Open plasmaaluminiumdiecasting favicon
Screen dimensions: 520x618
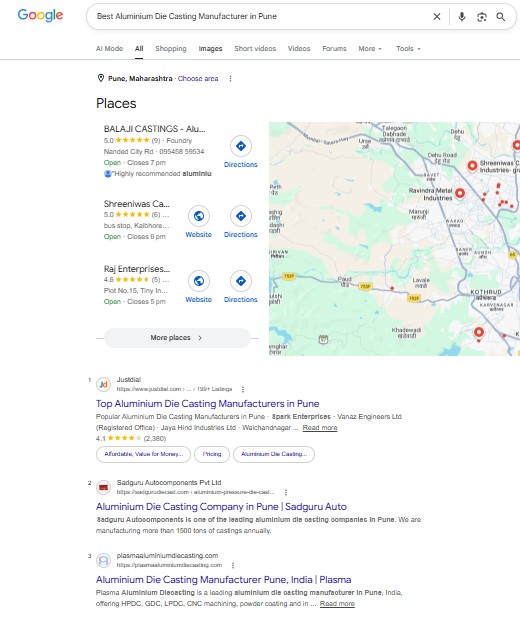[103, 560]
